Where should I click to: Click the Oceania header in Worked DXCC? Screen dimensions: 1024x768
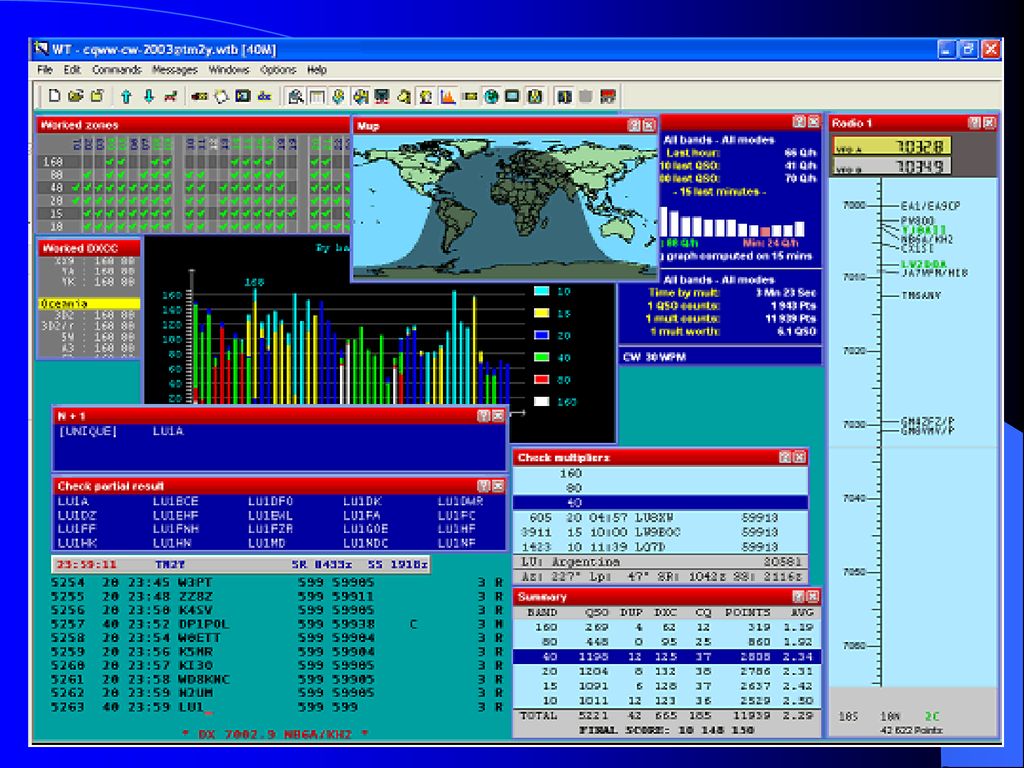[89, 304]
